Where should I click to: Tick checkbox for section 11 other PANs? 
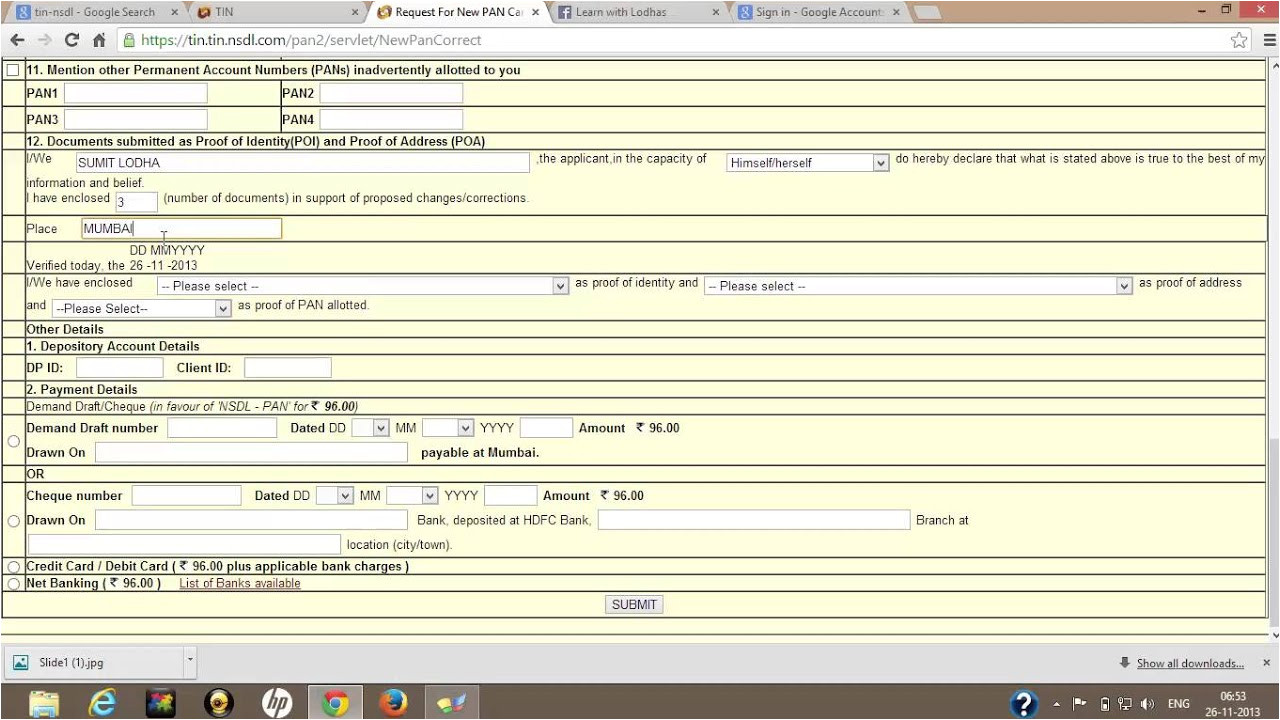click(13, 71)
